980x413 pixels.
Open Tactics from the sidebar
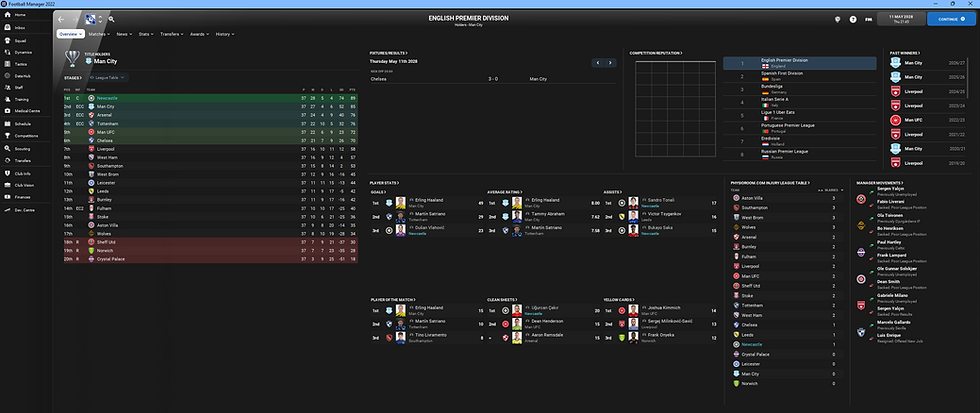(x=19, y=64)
